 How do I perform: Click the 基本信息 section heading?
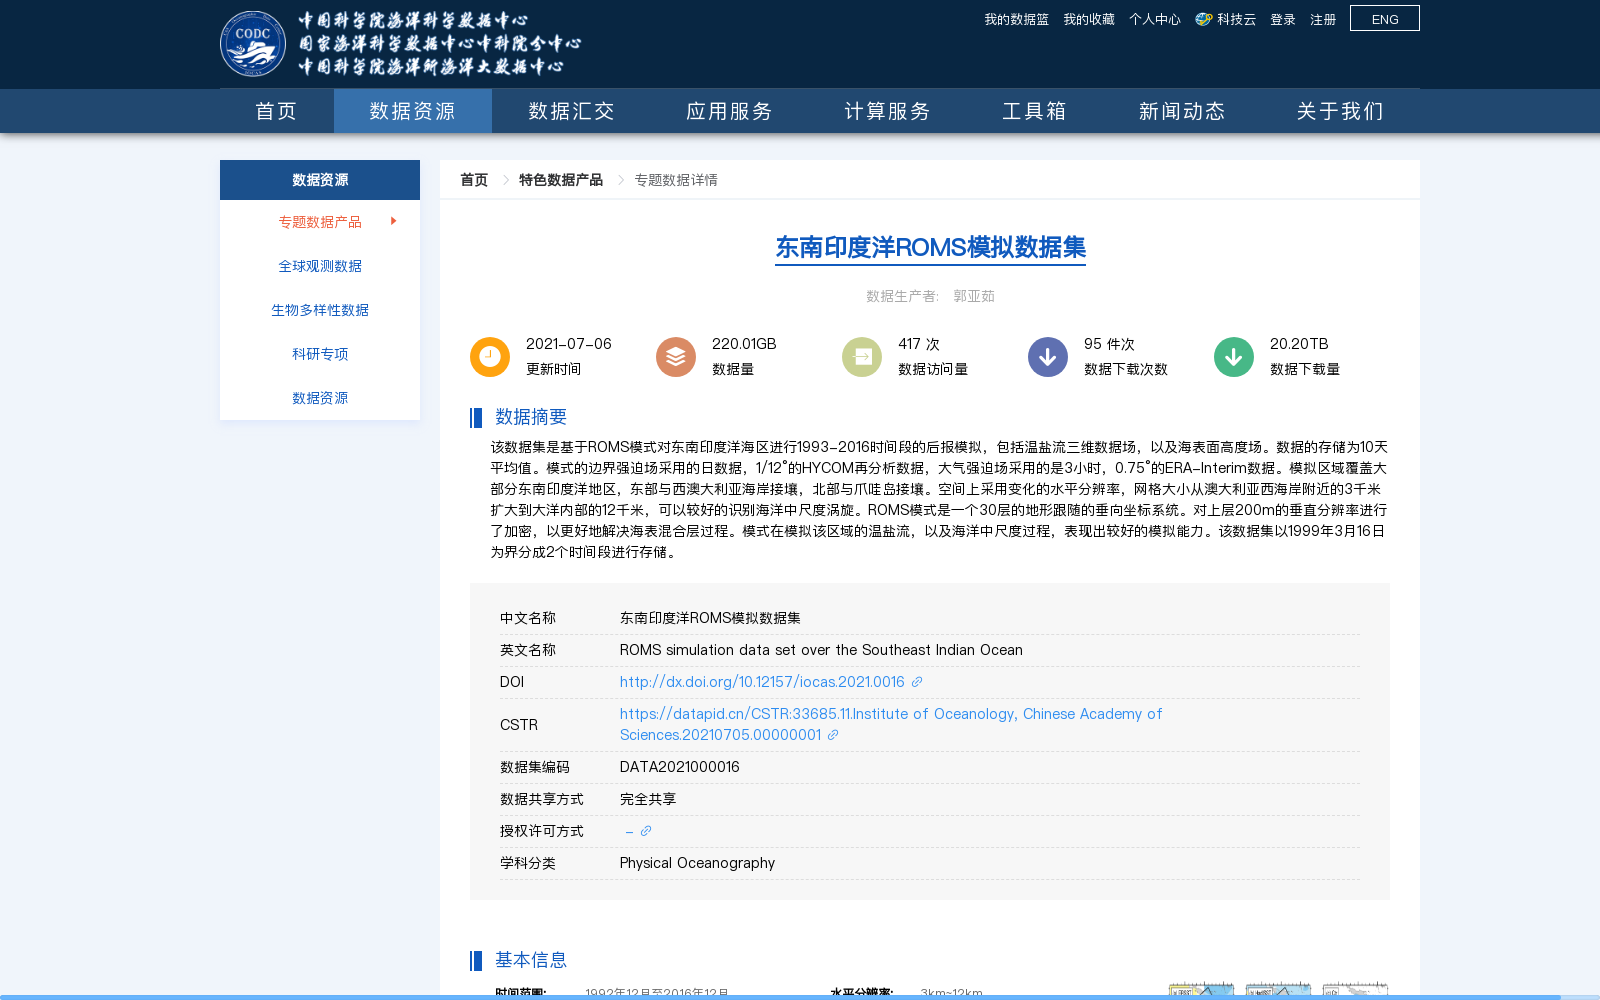pyautogui.click(x=531, y=960)
